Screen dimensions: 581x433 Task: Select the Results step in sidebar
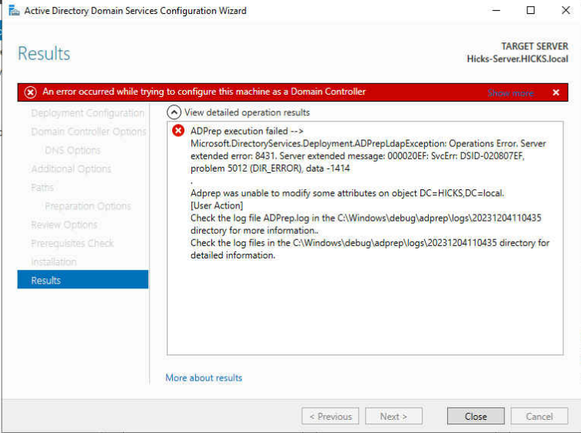click(83, 280)
